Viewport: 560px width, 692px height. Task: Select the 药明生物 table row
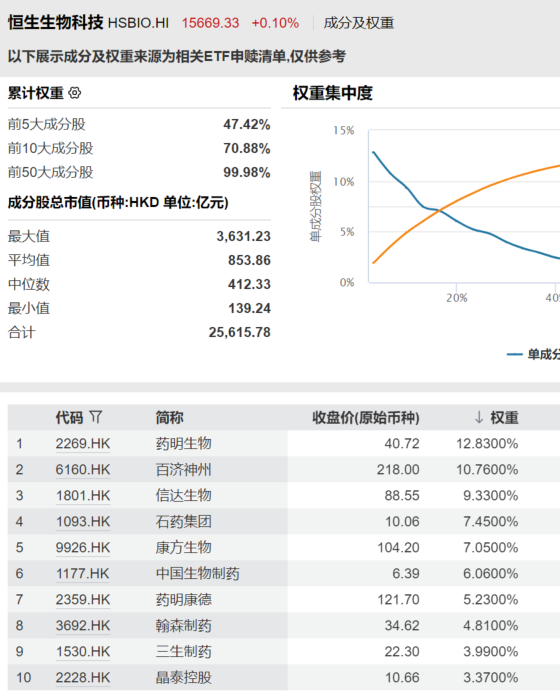click(x=284, y=444)
